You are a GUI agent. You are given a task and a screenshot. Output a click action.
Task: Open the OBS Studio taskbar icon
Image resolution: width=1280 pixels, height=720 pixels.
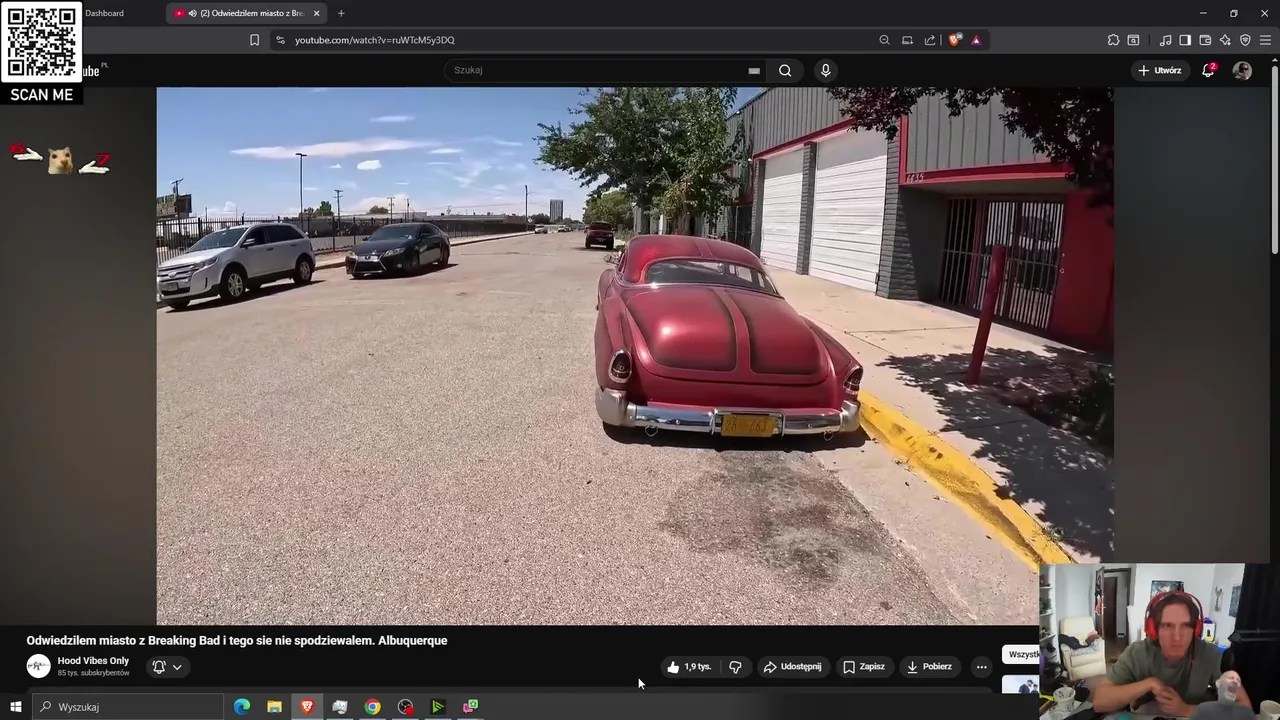405,707
